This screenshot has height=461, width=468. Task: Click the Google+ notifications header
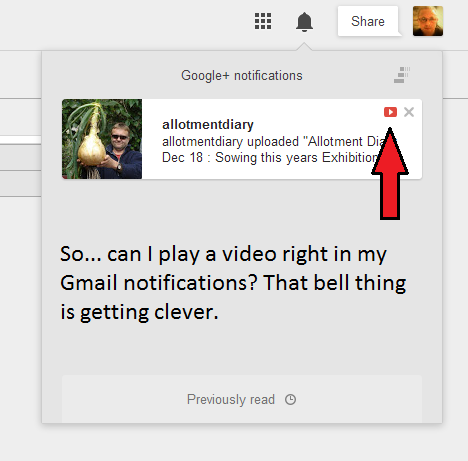(242, 76)
